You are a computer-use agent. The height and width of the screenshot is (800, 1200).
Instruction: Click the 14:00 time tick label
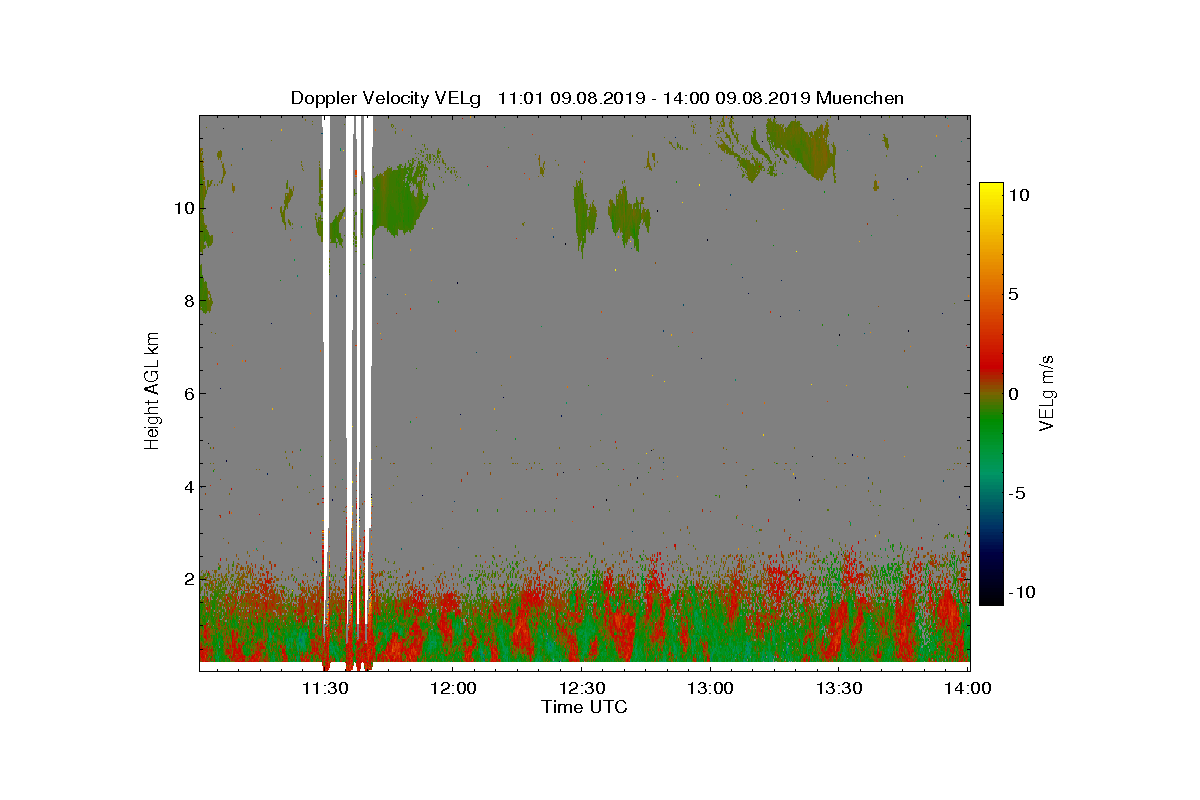[x=968, y=688]
